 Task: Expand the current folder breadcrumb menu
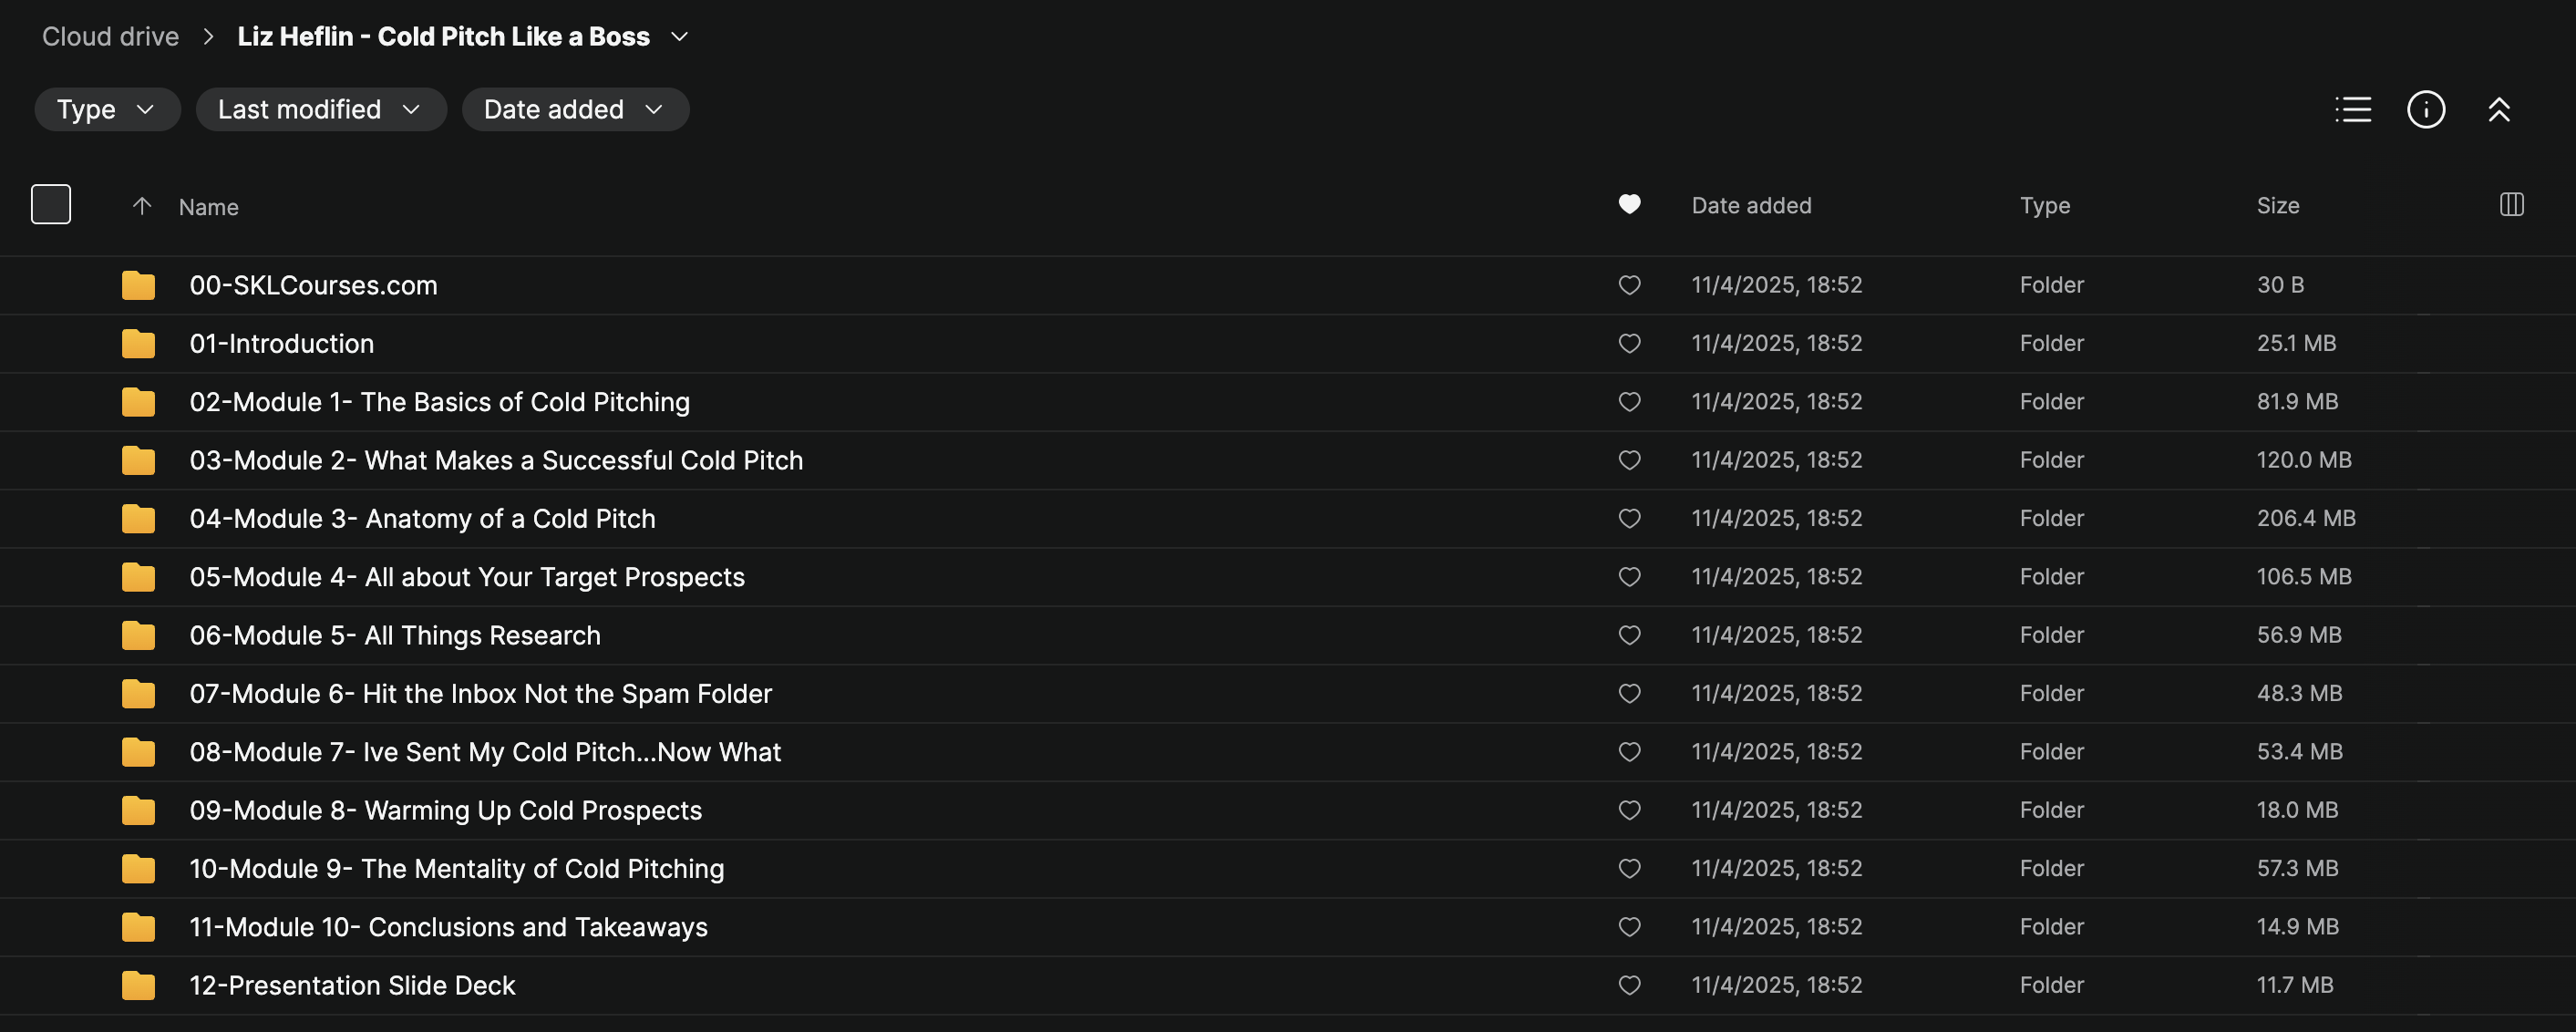tap(680, 37)
